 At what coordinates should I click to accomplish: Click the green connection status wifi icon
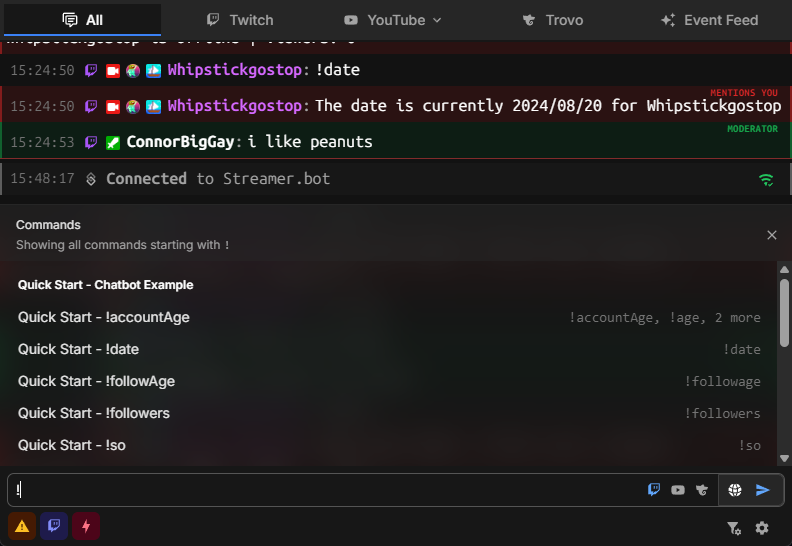pyautogui.click(x=766, y=180)
